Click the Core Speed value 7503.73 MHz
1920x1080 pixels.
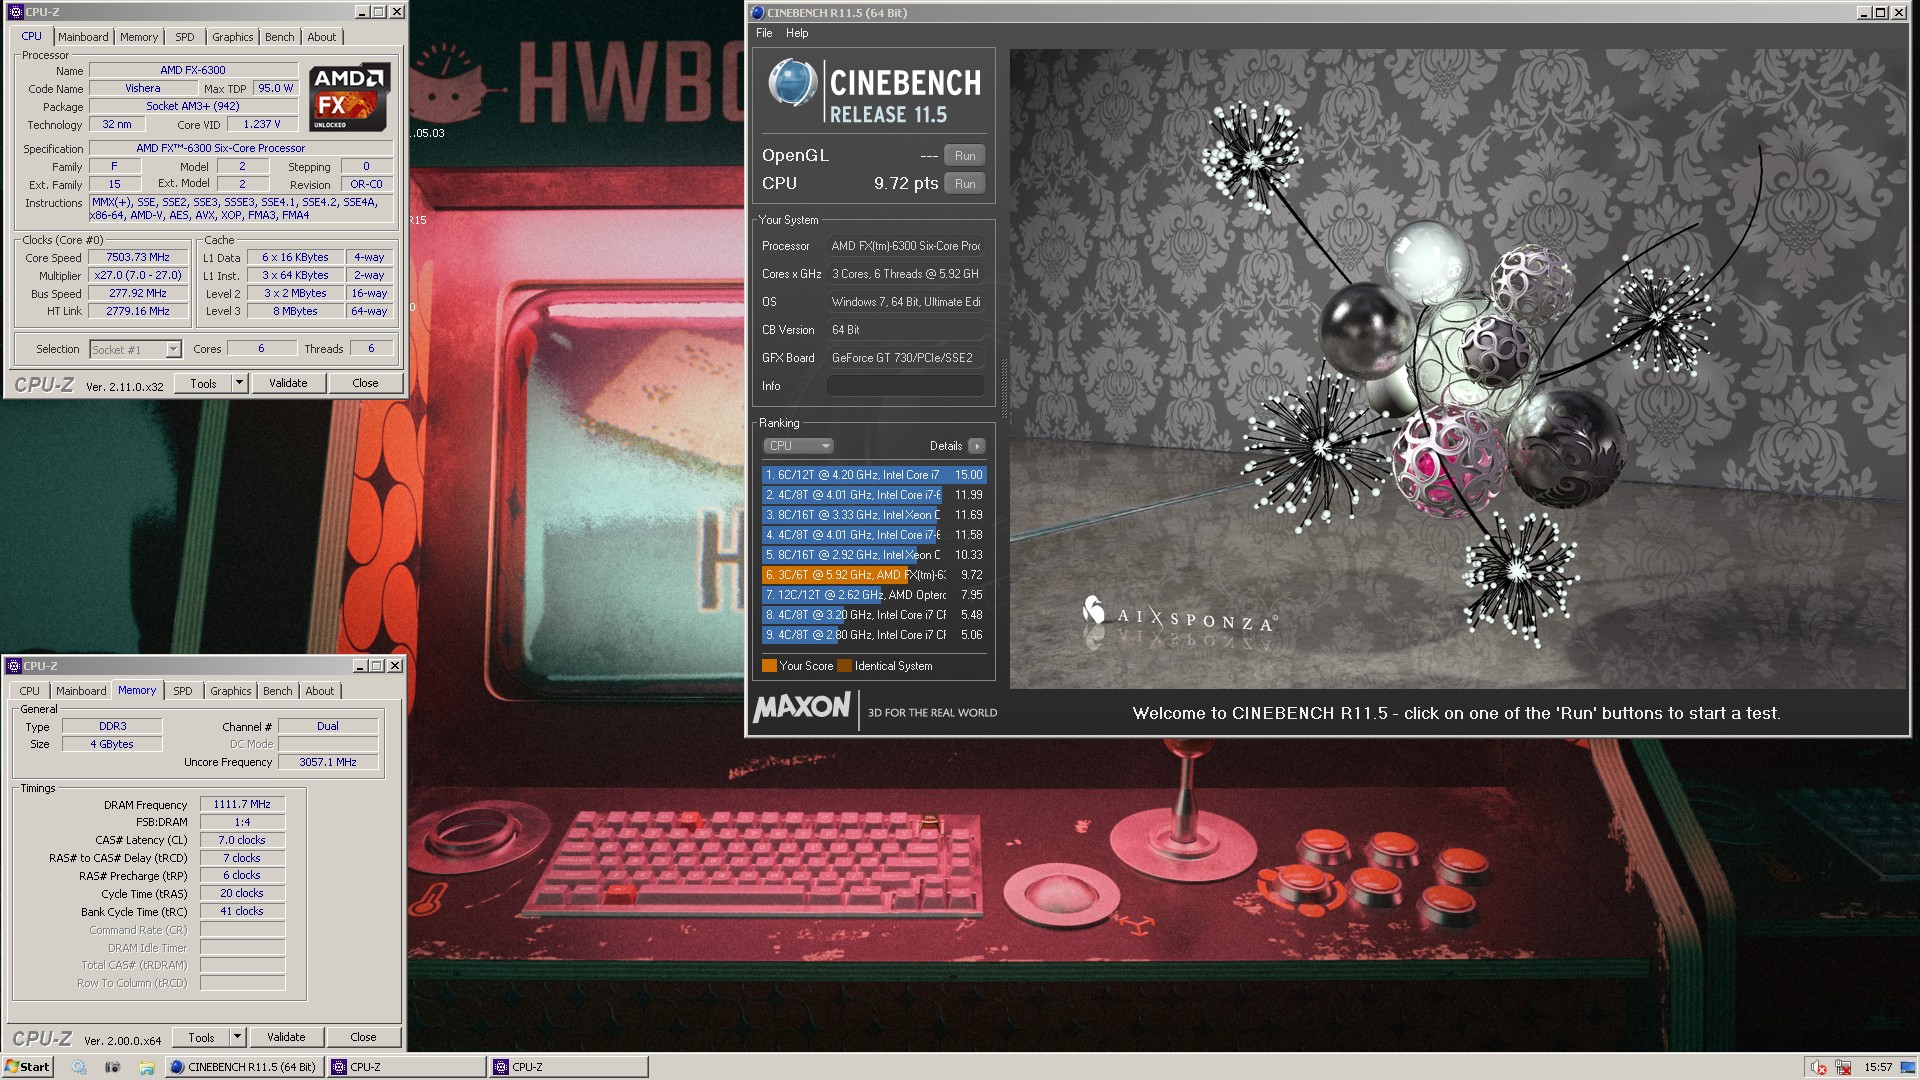[138, 258]
